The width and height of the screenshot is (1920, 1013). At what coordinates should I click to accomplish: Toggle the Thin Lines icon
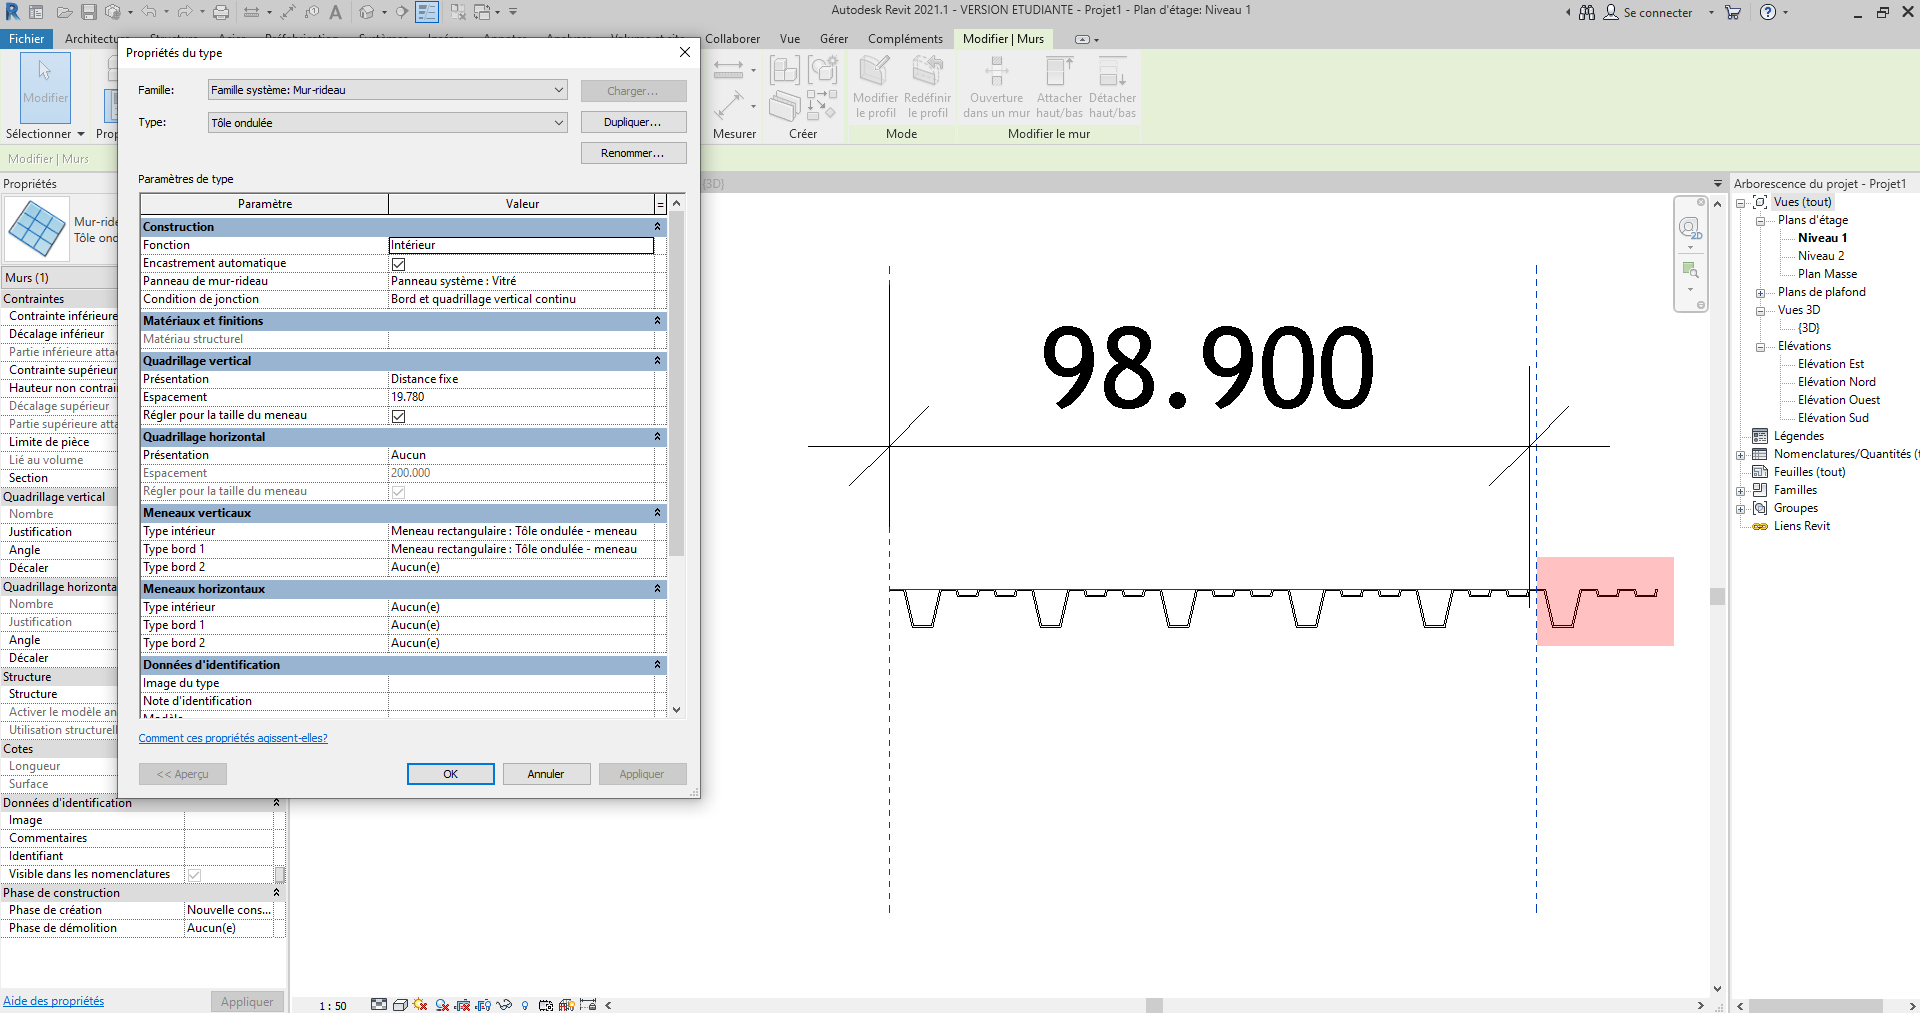pyautogui.click(x=427, y=12)
